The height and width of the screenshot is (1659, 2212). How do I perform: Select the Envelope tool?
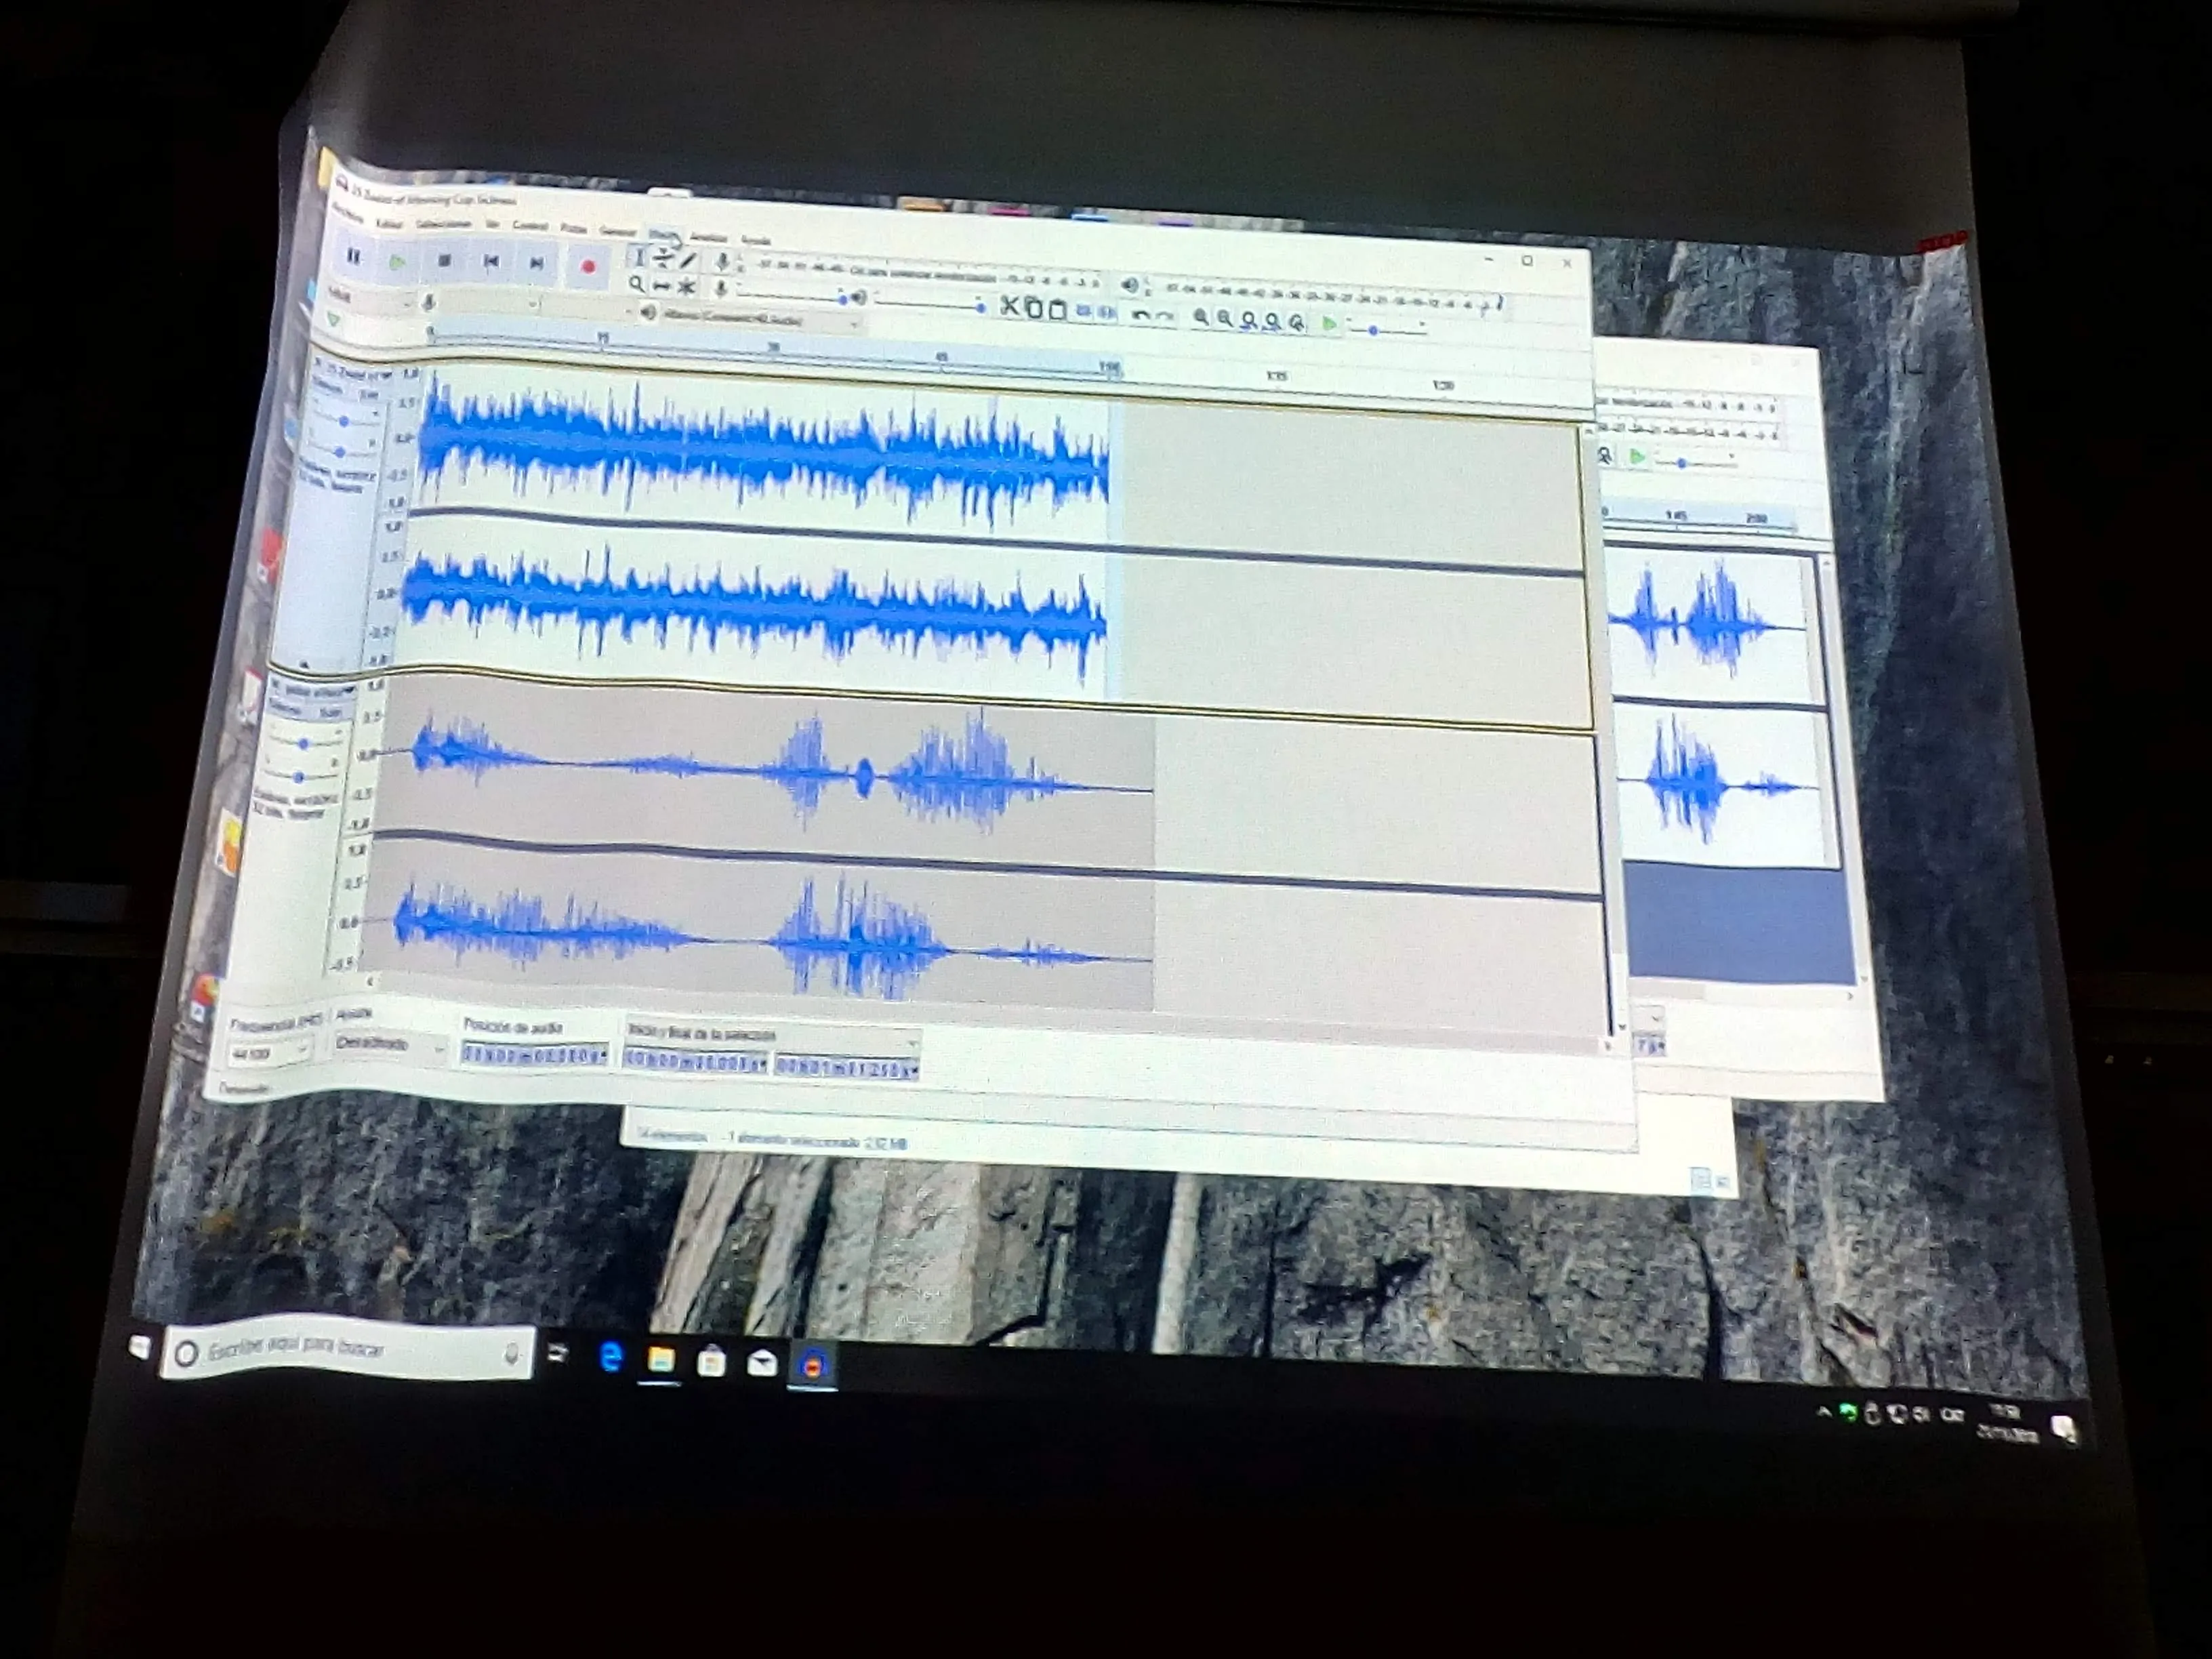663,259
